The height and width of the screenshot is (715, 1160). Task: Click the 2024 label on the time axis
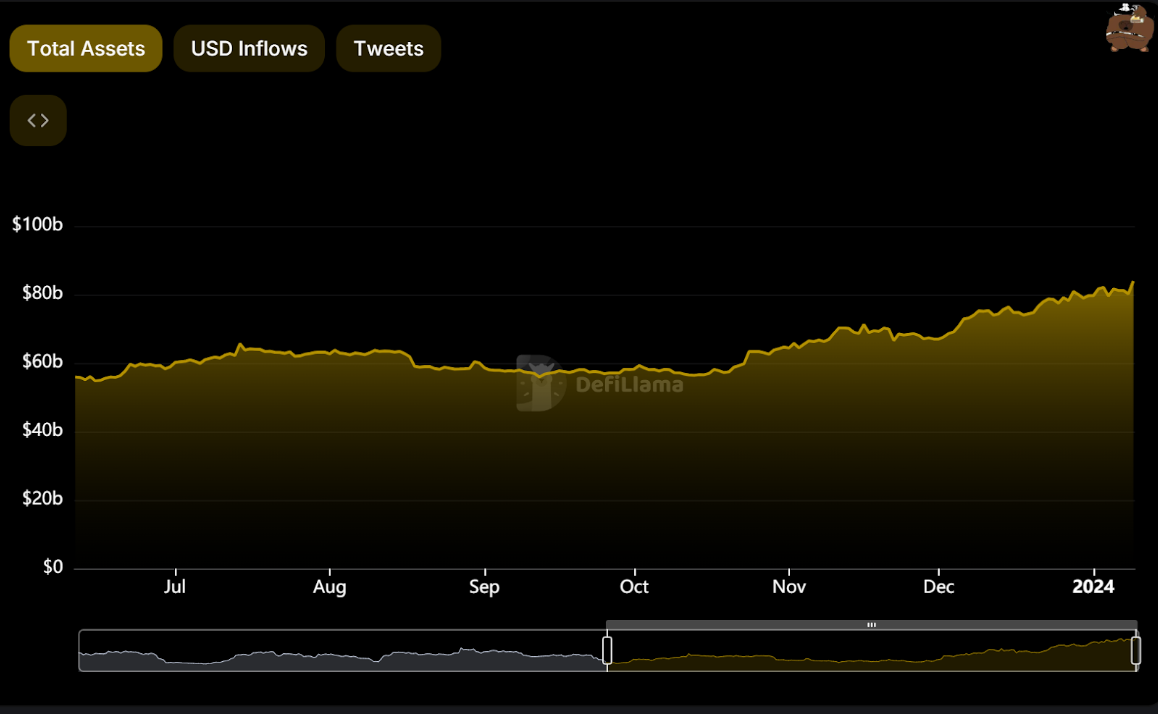coord(1093,587)
